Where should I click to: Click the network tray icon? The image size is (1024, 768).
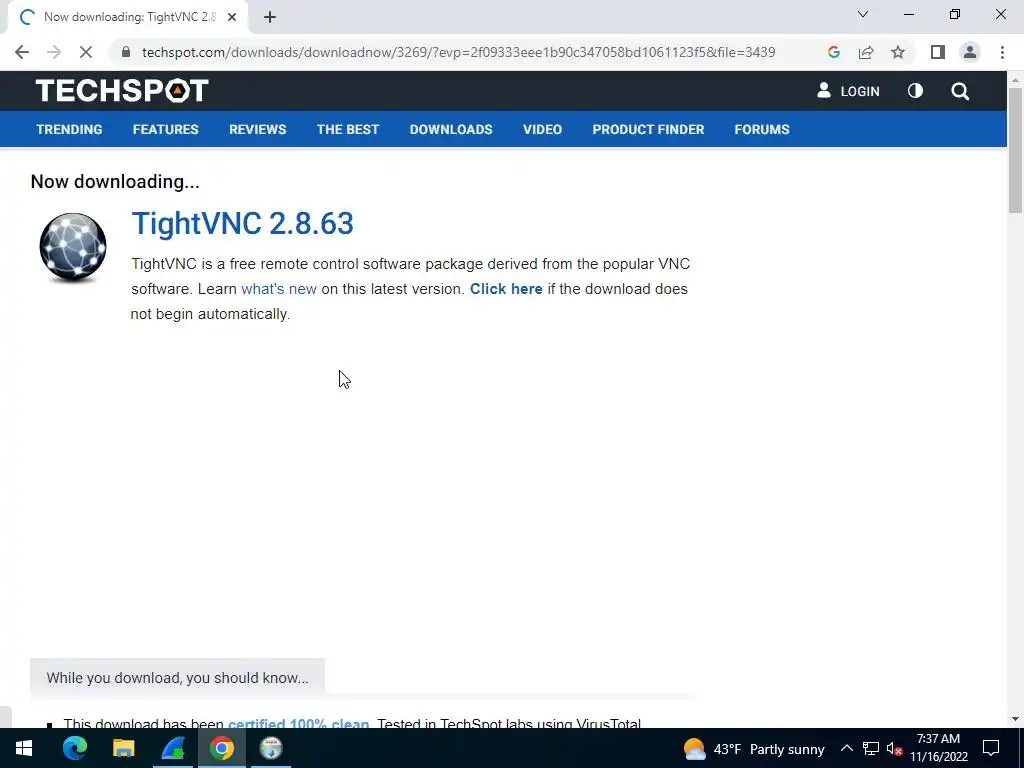(871, 748)
